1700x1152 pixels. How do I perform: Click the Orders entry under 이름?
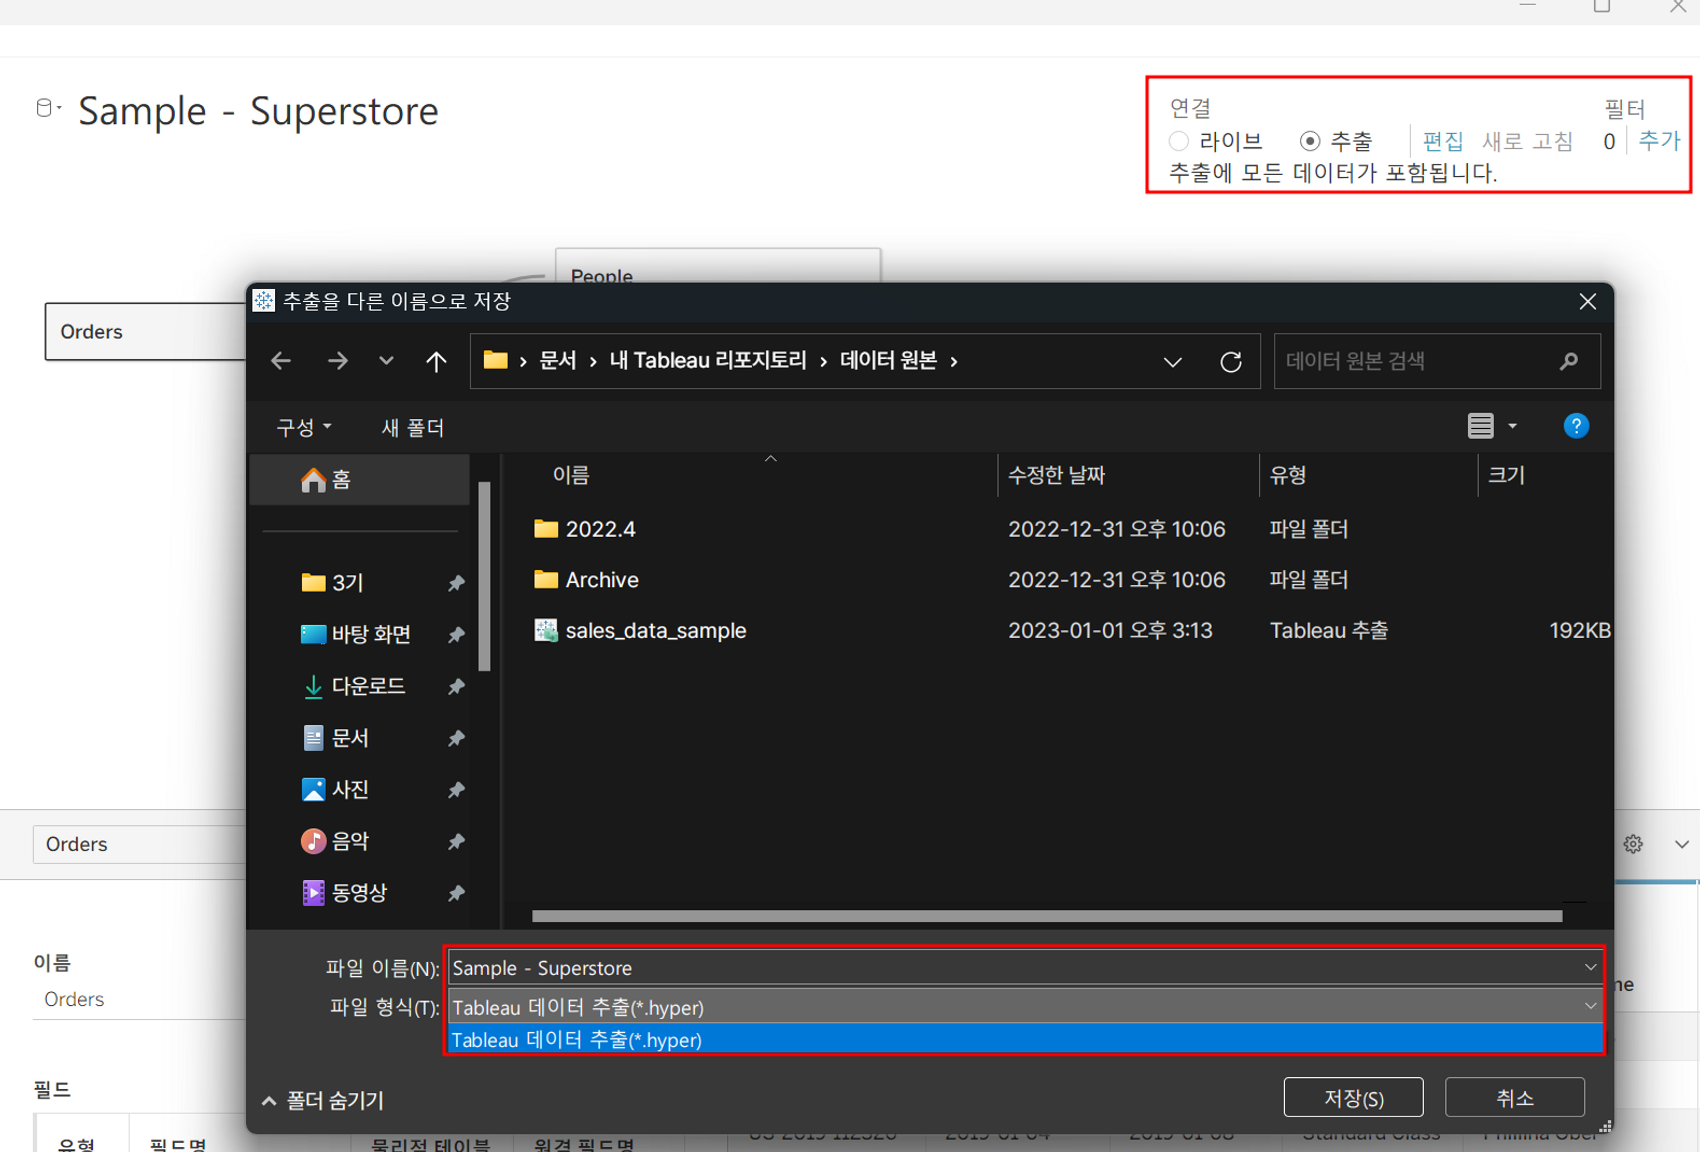tap(74, 999)
